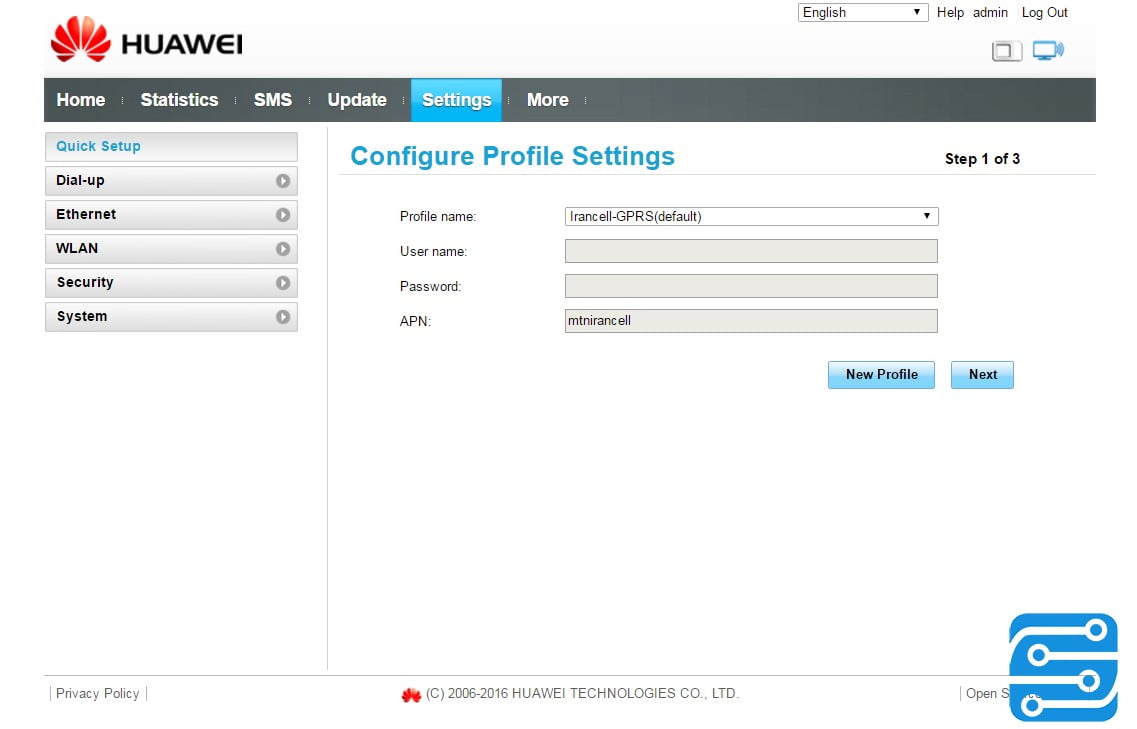The height and width of the screenshot is (729, 1137).
Task: Open the English language selector
Action: pyautogui.click(x=863, y=13)
